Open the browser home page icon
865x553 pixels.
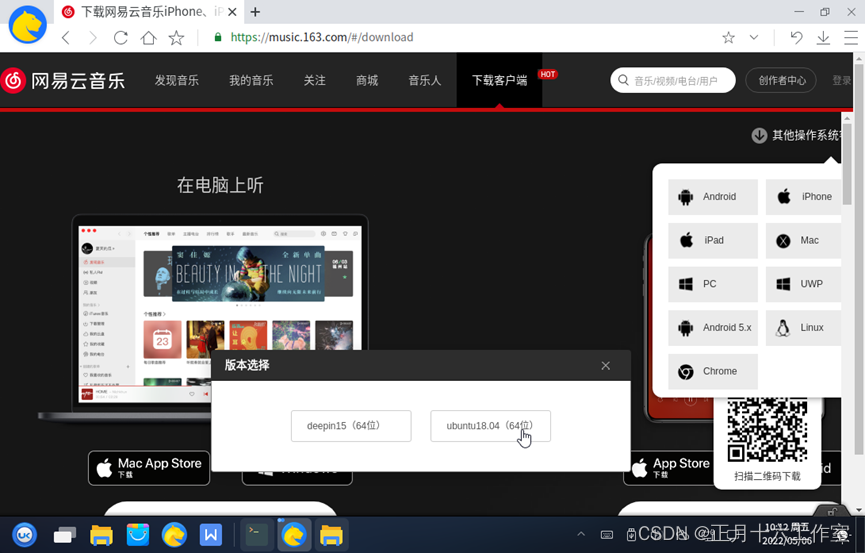tap(148, 38)
